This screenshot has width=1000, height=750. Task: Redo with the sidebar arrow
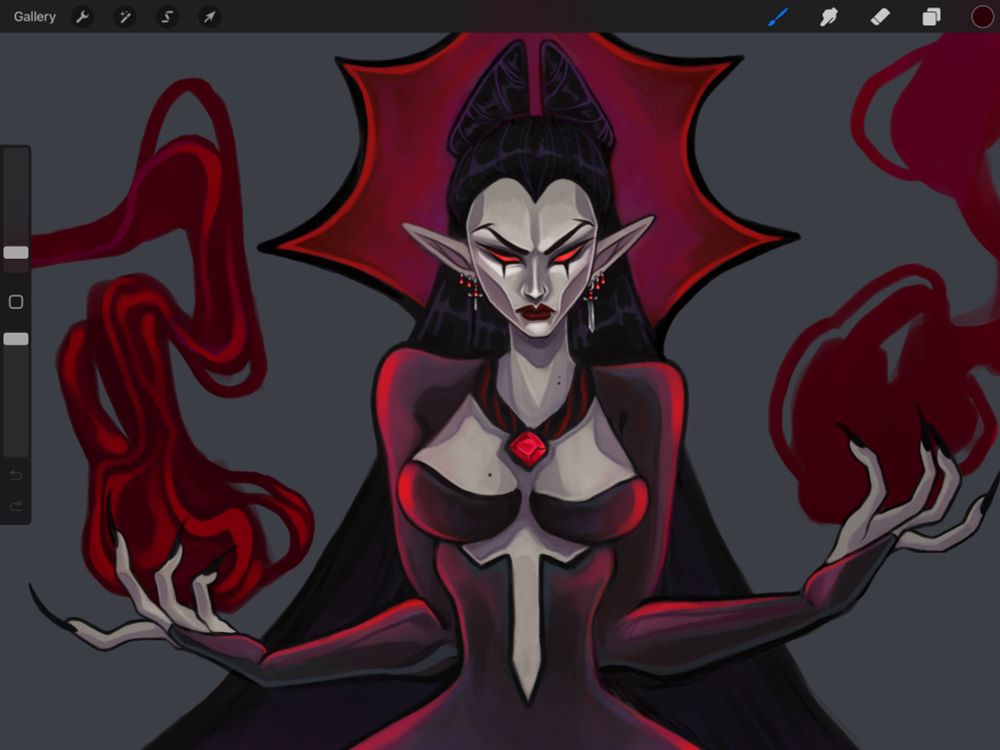(16, 506)
